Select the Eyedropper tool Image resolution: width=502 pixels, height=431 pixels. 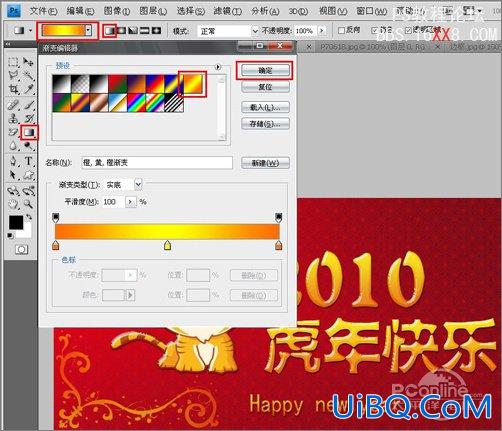(x=28, y=89)
